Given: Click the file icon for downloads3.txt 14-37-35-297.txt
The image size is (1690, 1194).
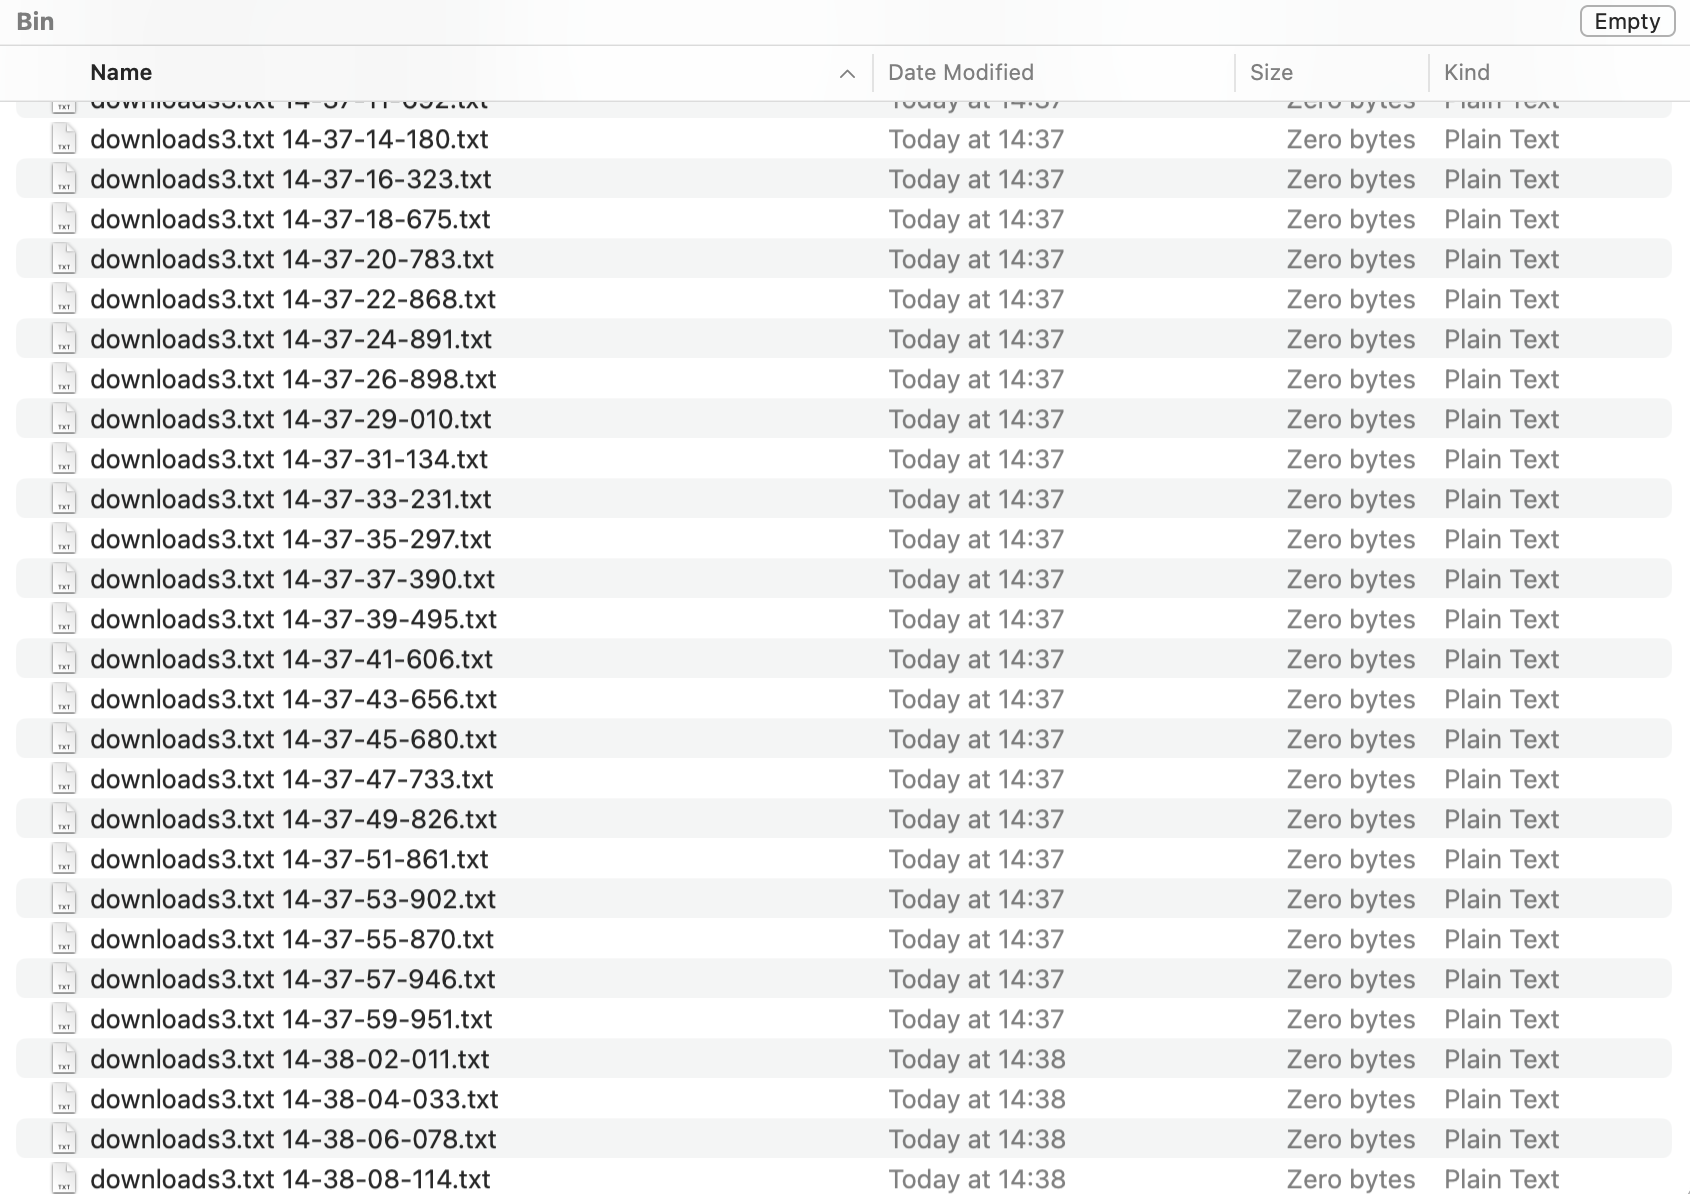Looking at the screenshot, I should (x=64, y=539).
